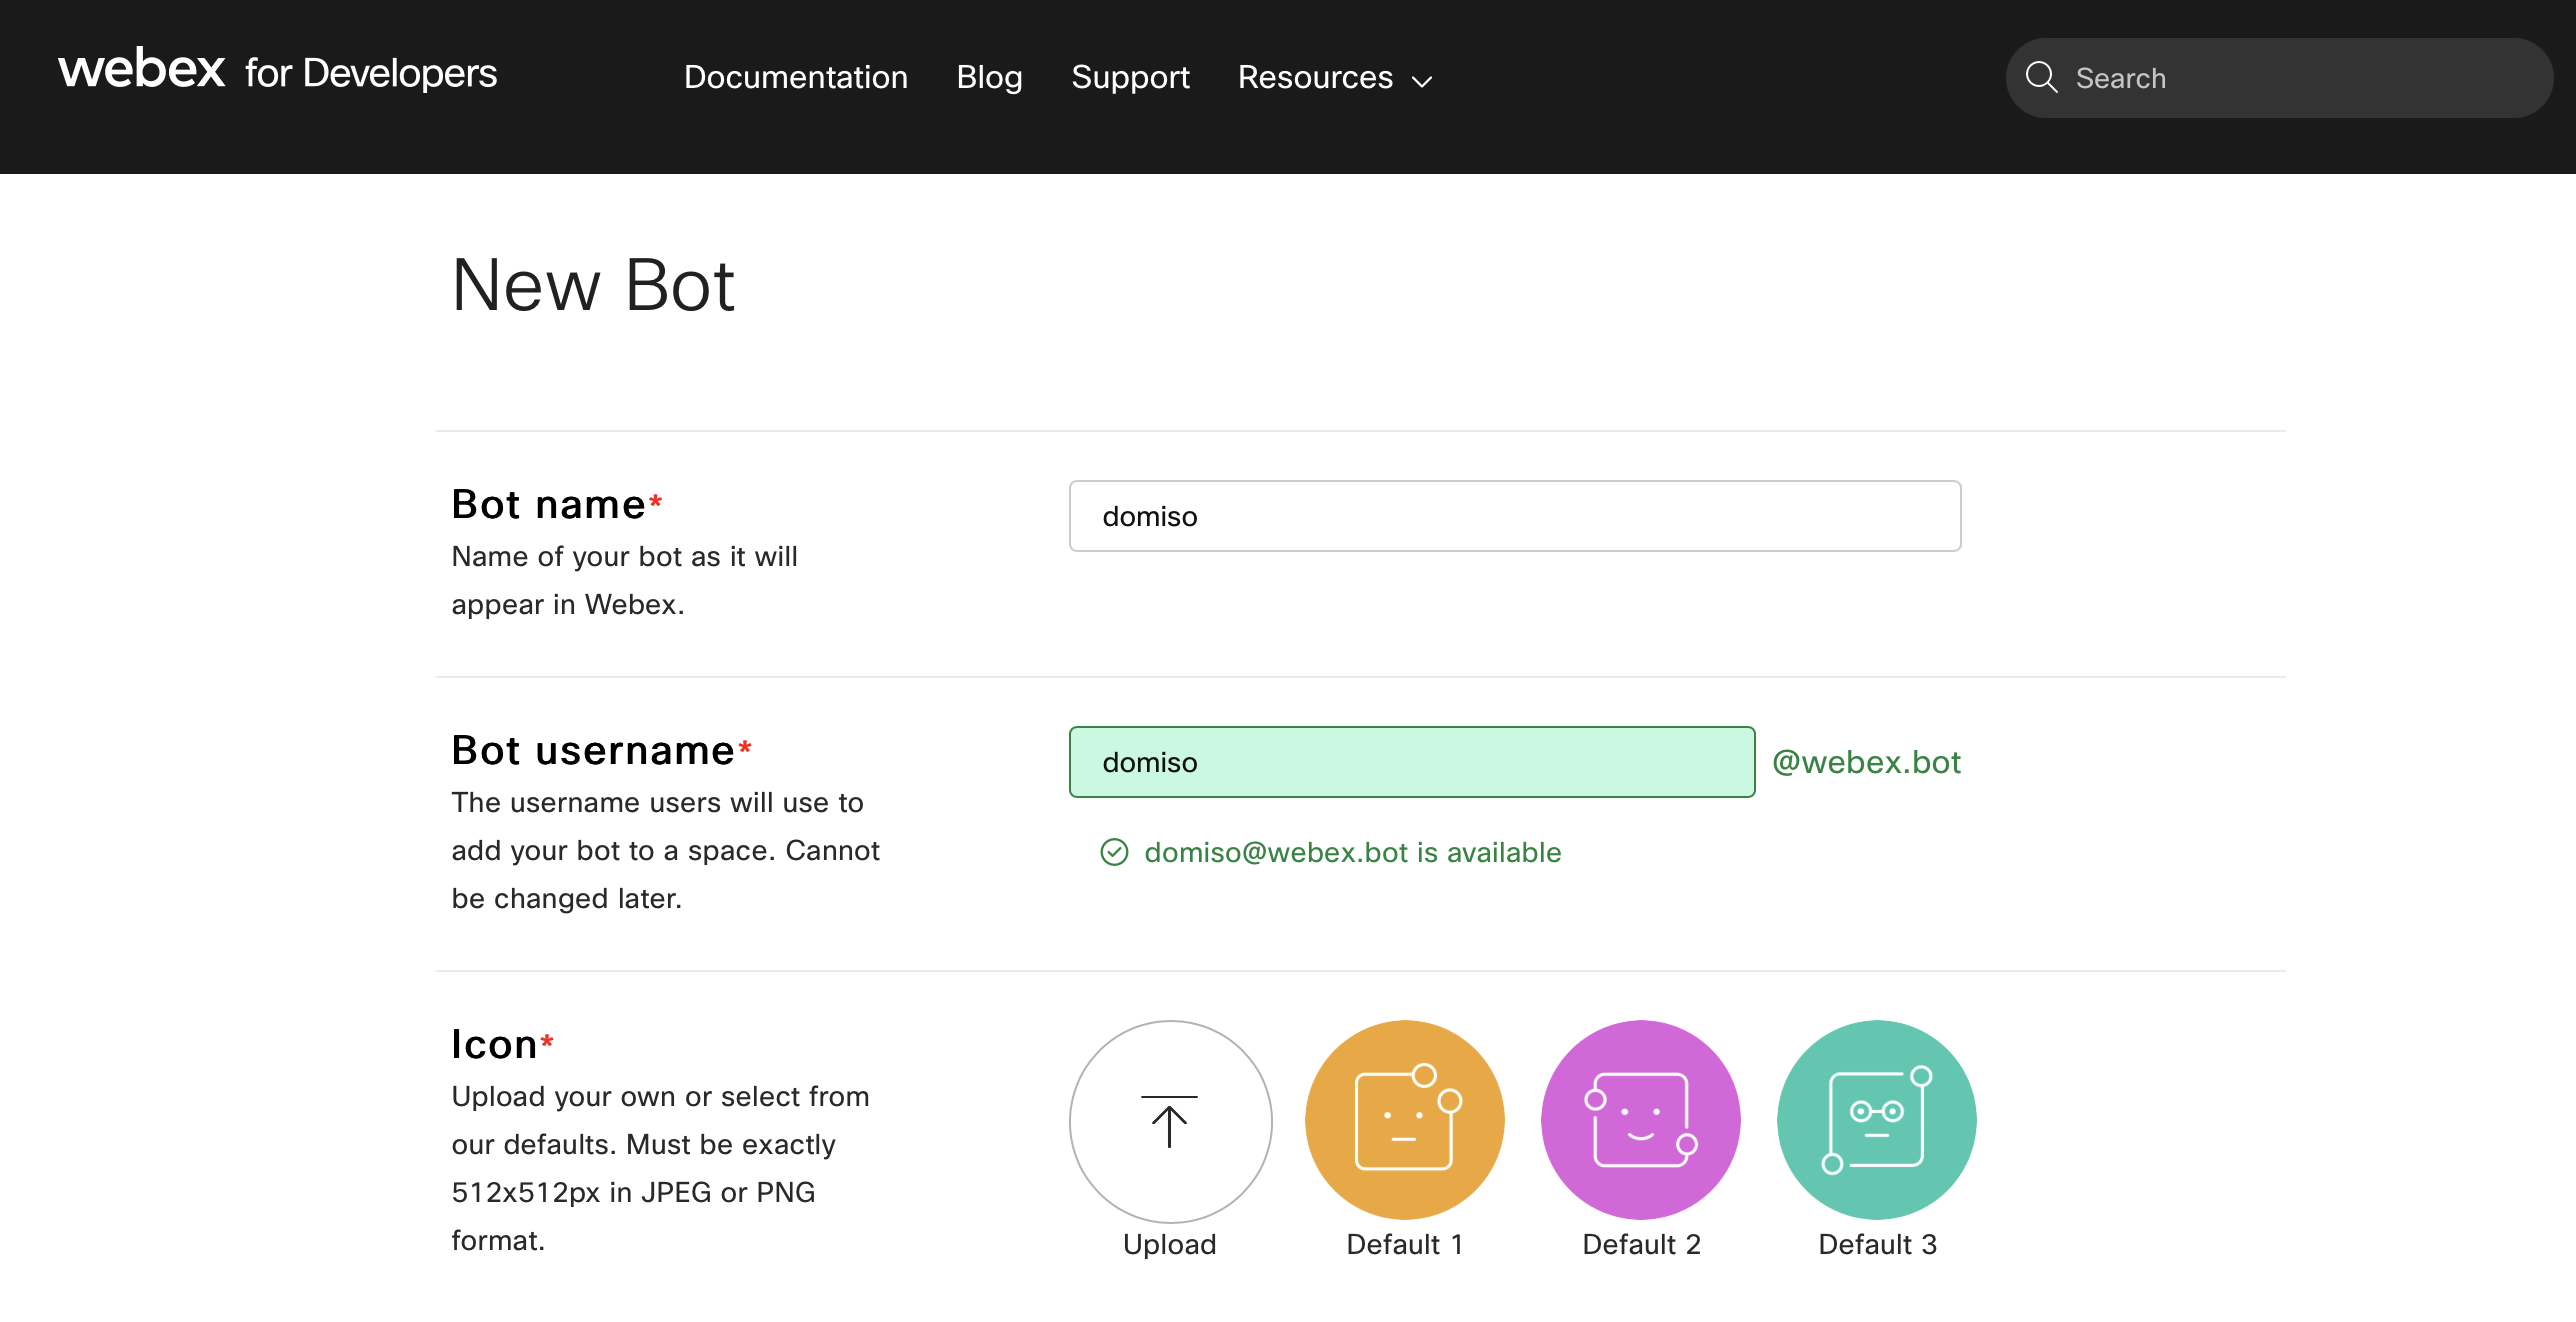Image resolution: width=2576 pixels, height=1322 pixels.
Task: Click inside the Bot name input field
Action: pyautogui.click(x=1513, y=516)
